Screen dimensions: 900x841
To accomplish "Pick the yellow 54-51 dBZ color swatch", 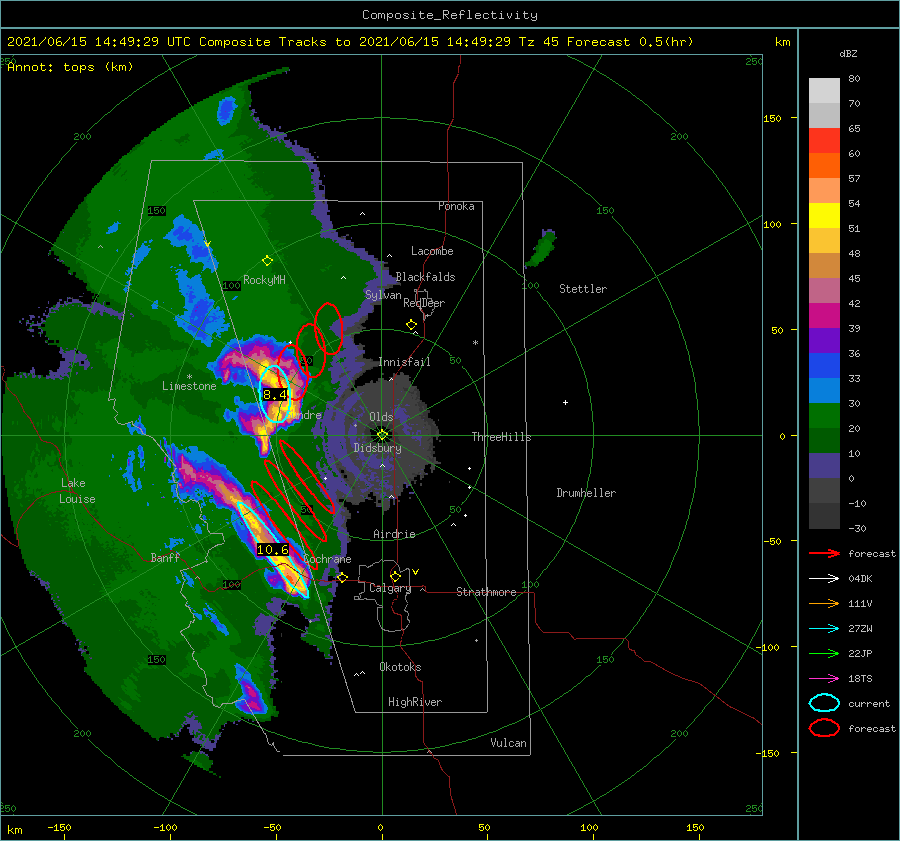I will click(x=824, y=216).
